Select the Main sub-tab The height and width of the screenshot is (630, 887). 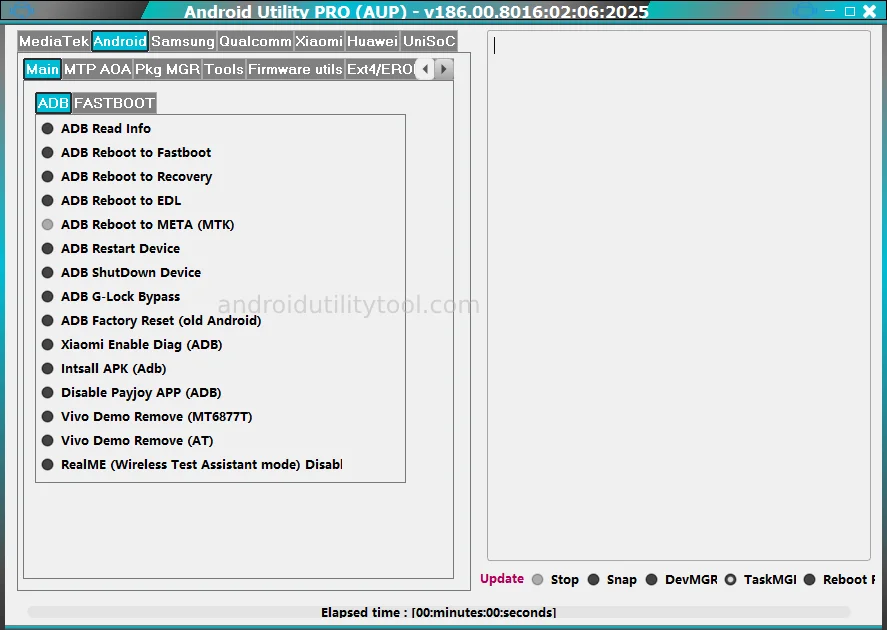pos(42,70)
